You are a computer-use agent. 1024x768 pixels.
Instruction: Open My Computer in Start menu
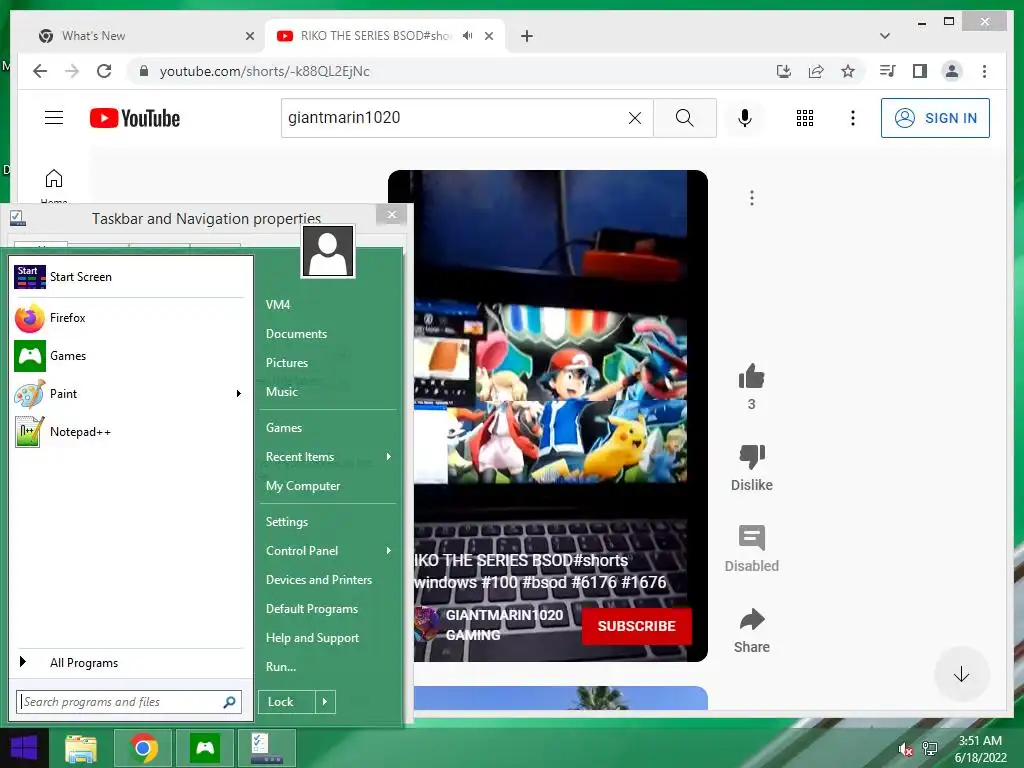pyautogui.click(x=303, y=486)
